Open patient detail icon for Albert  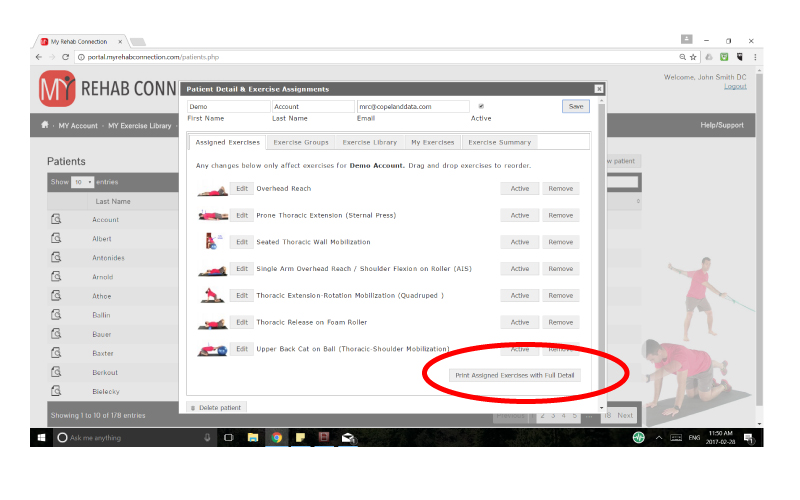click(x=56, y=238)
